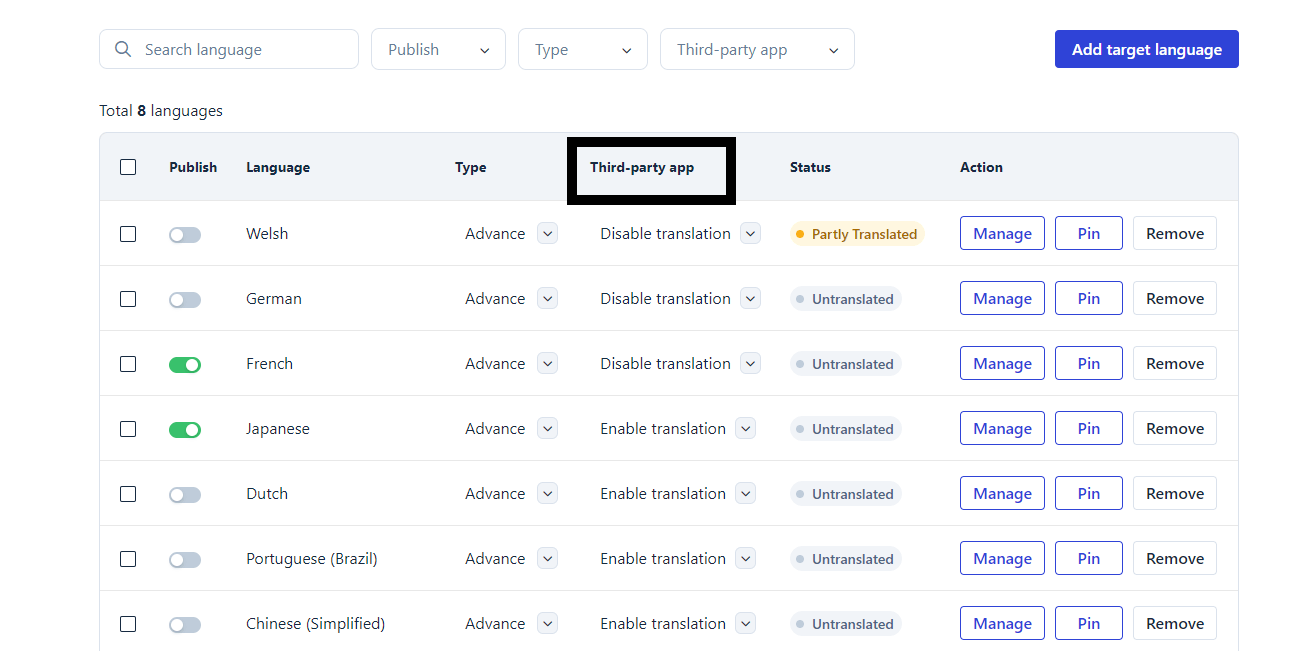Open Enable translation dropdown for Portuguese (Brazil)
This screenshot has height=651, width=1308.
(745, 558)
